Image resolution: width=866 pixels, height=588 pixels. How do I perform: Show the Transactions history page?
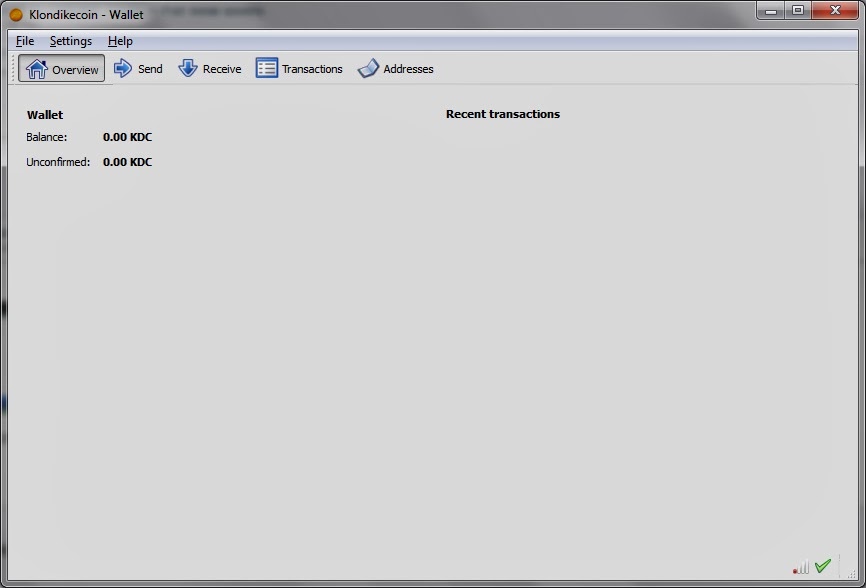pos(299,68)
